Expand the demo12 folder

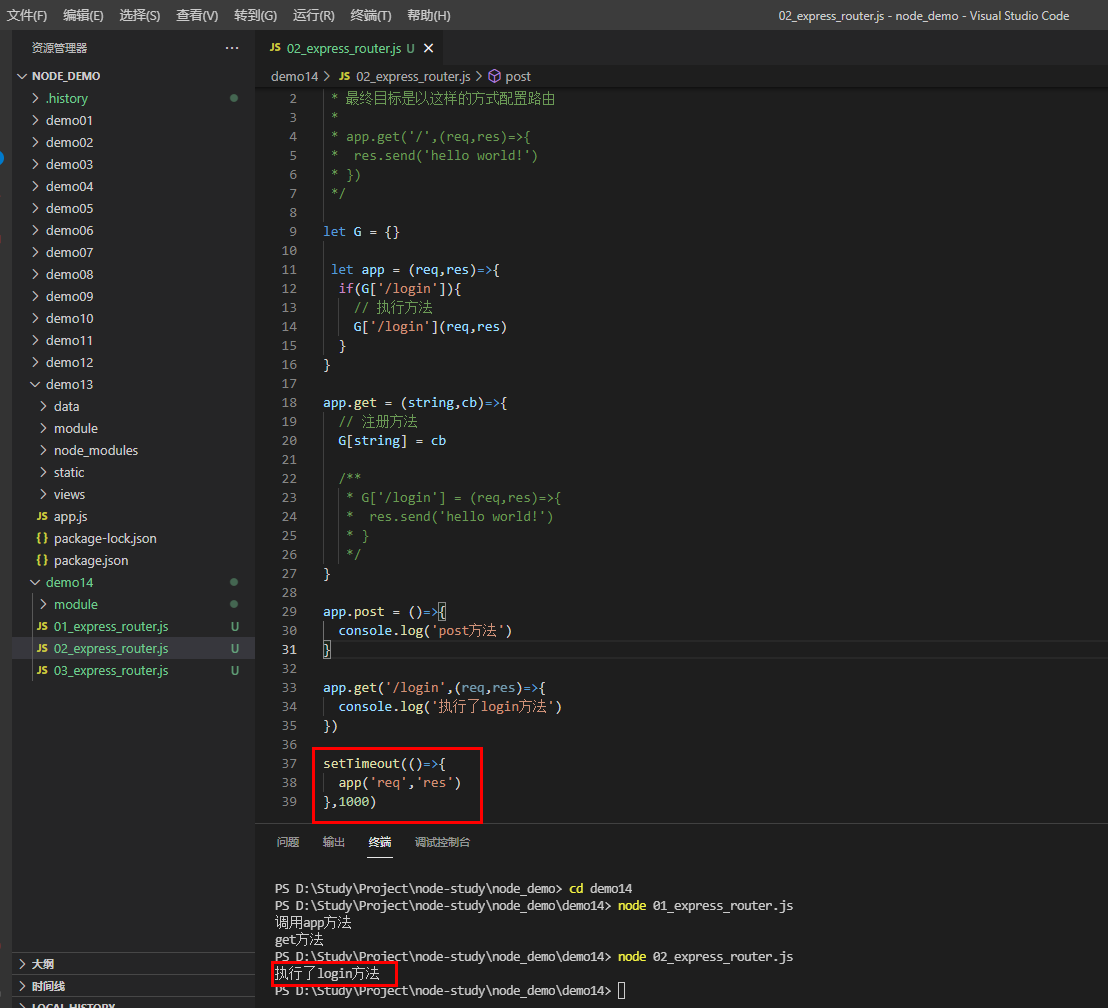(134, 362)
